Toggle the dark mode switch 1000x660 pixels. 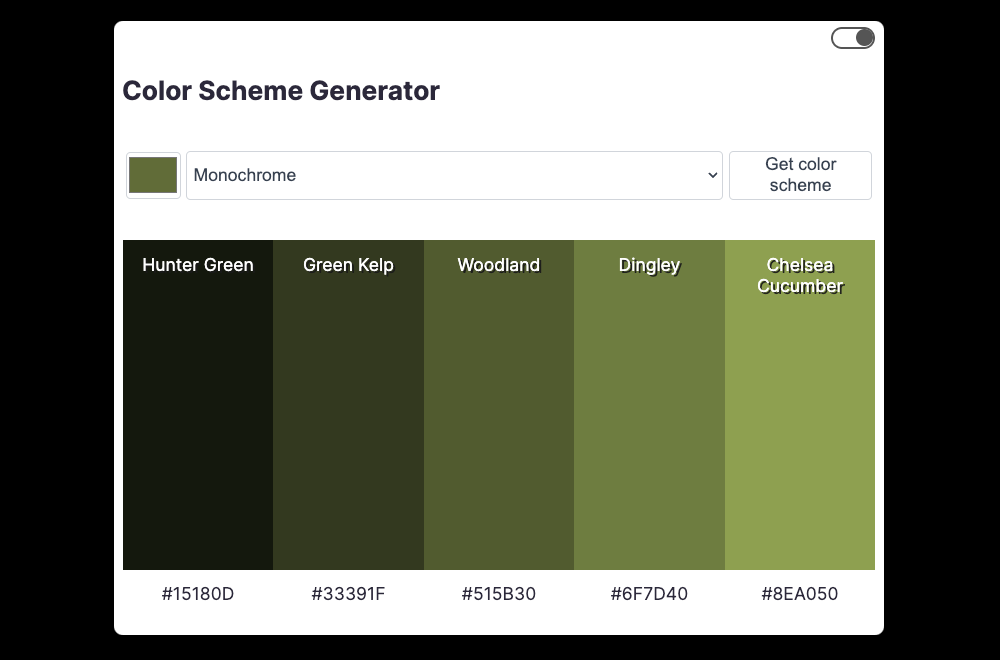tap(852, 38)
